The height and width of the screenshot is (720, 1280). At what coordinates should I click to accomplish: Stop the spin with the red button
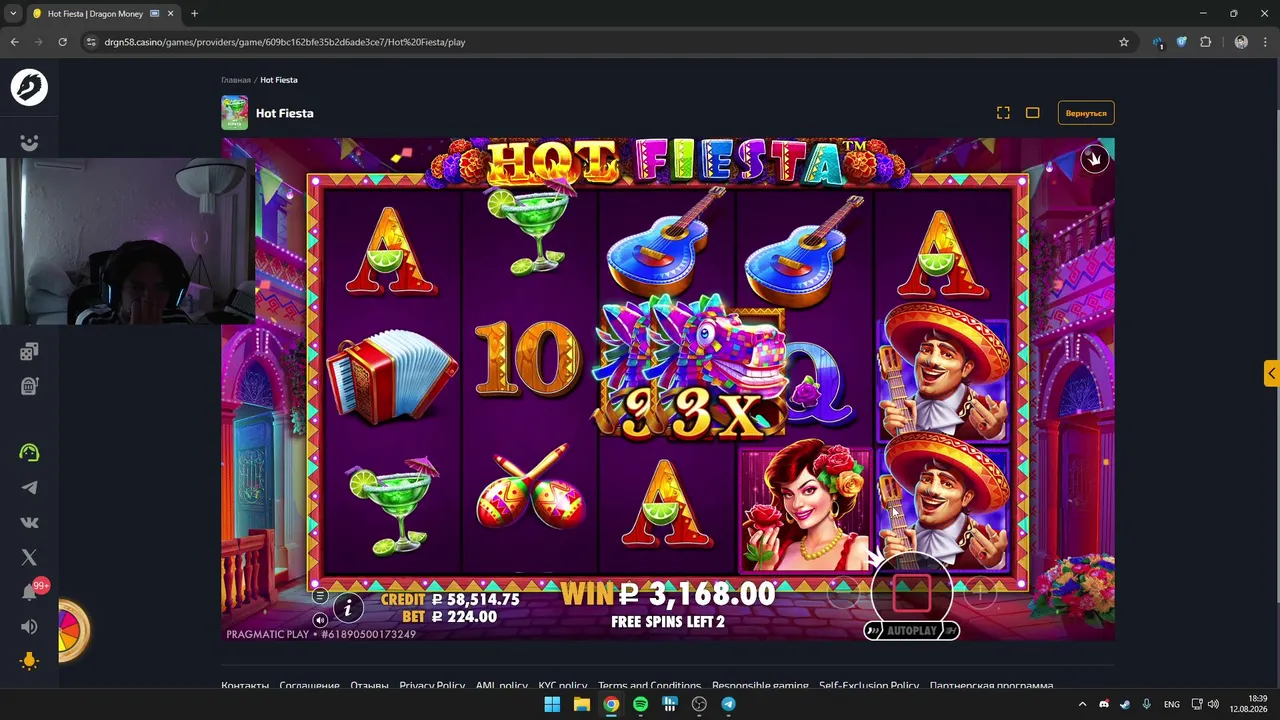(x=911, y=594)
